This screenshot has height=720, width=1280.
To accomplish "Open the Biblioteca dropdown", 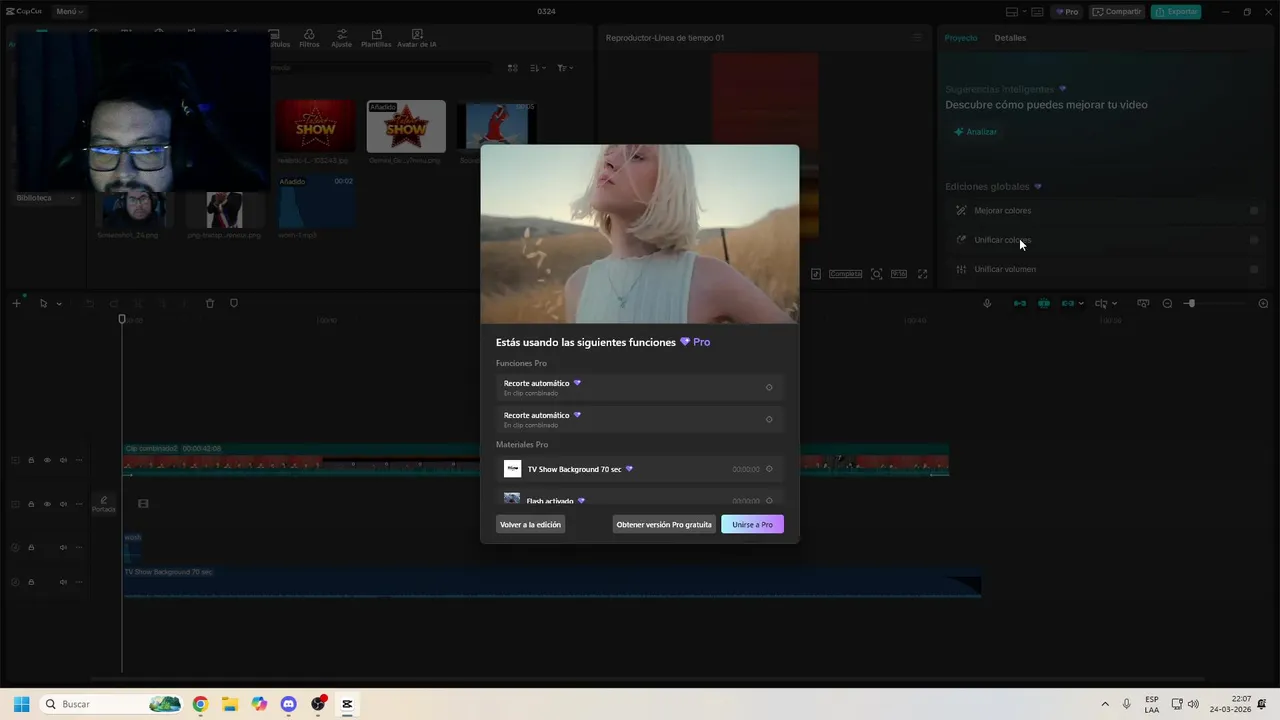I will 45,198.
